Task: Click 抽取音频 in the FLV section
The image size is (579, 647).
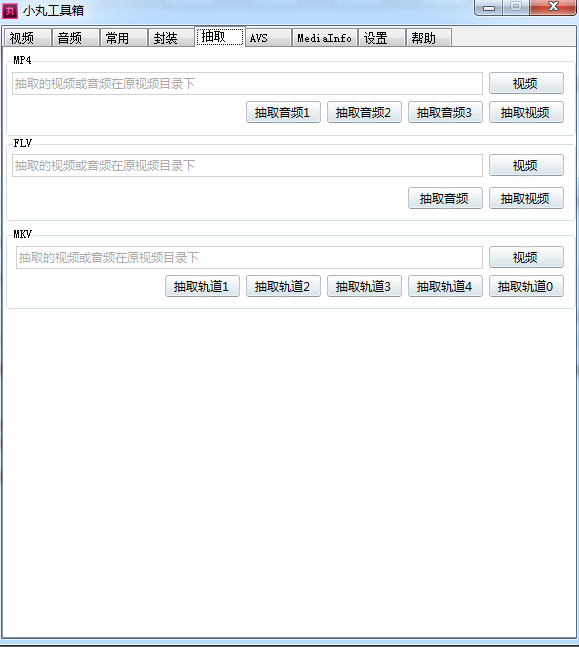Action: [445, 198]
